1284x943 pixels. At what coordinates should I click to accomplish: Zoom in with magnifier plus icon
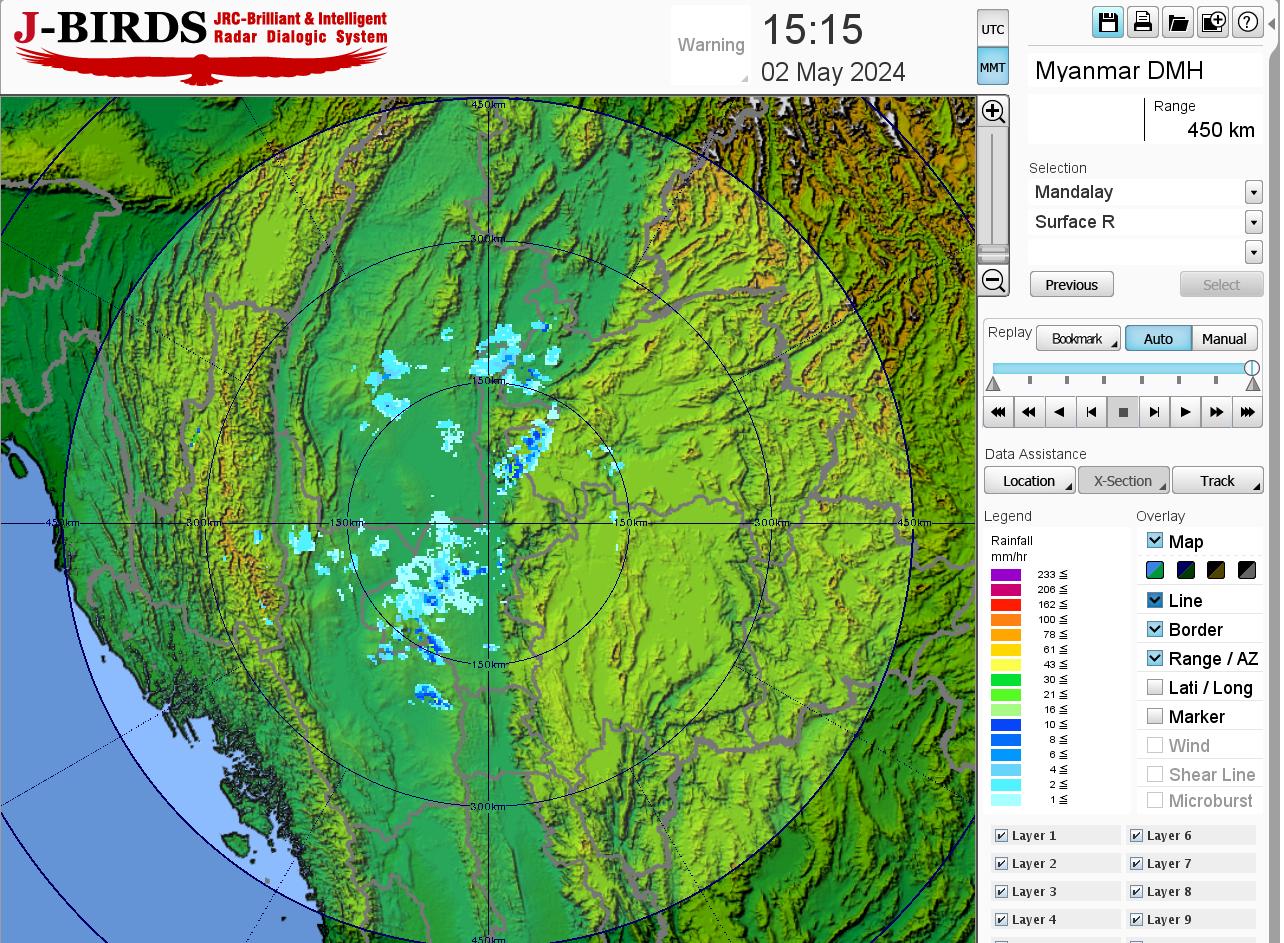coord(993,111)
